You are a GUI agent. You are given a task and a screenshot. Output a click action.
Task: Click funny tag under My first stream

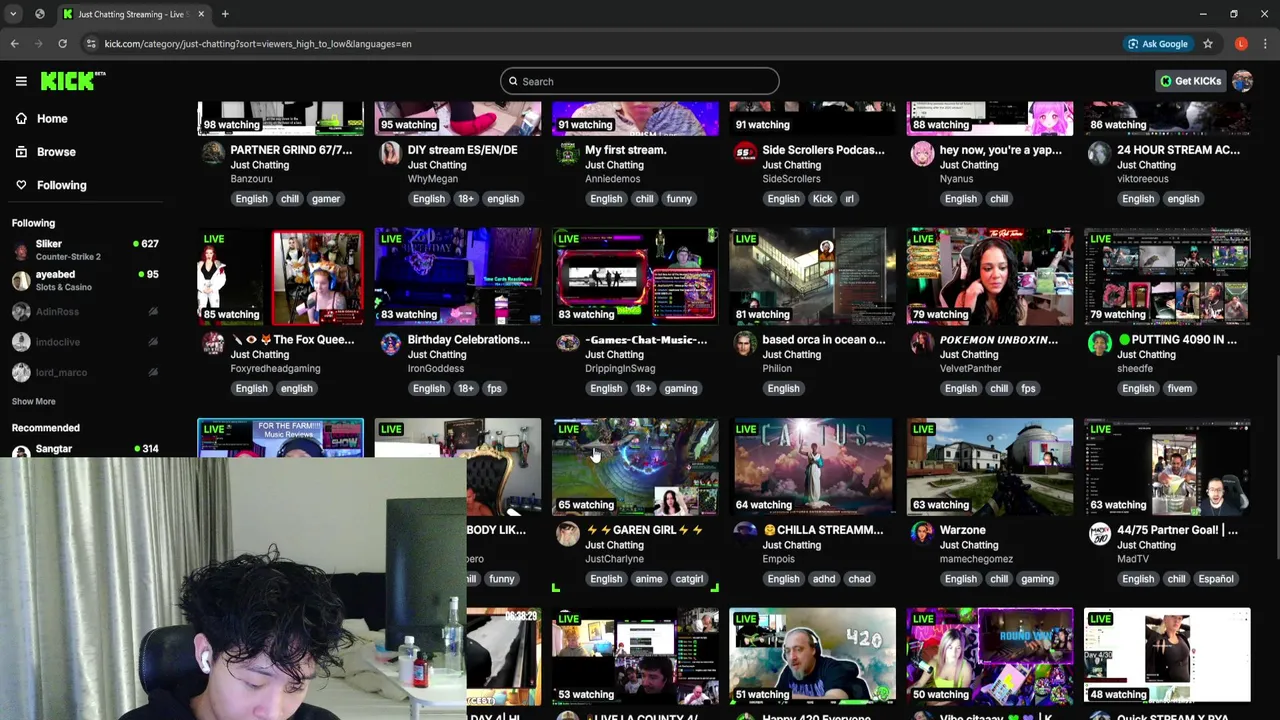[679, 199]
